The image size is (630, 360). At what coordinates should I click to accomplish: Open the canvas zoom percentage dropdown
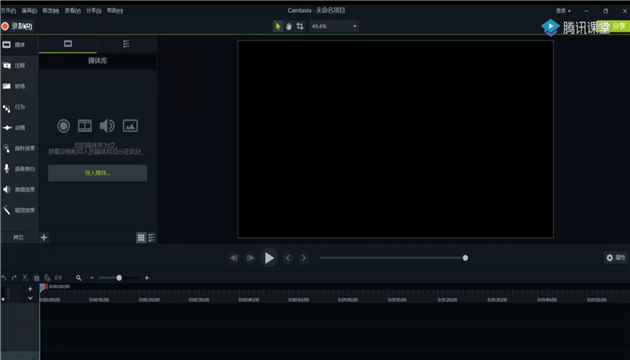[x=334, y=27]
